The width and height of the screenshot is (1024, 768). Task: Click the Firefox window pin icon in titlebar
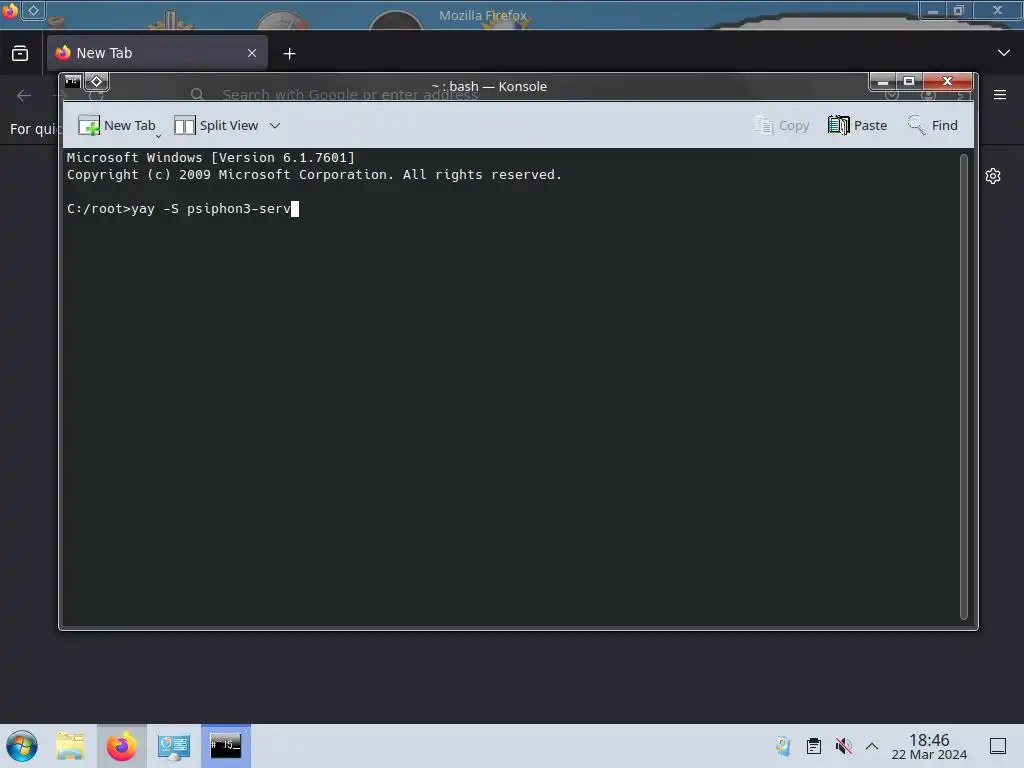[x=33, y=10]
